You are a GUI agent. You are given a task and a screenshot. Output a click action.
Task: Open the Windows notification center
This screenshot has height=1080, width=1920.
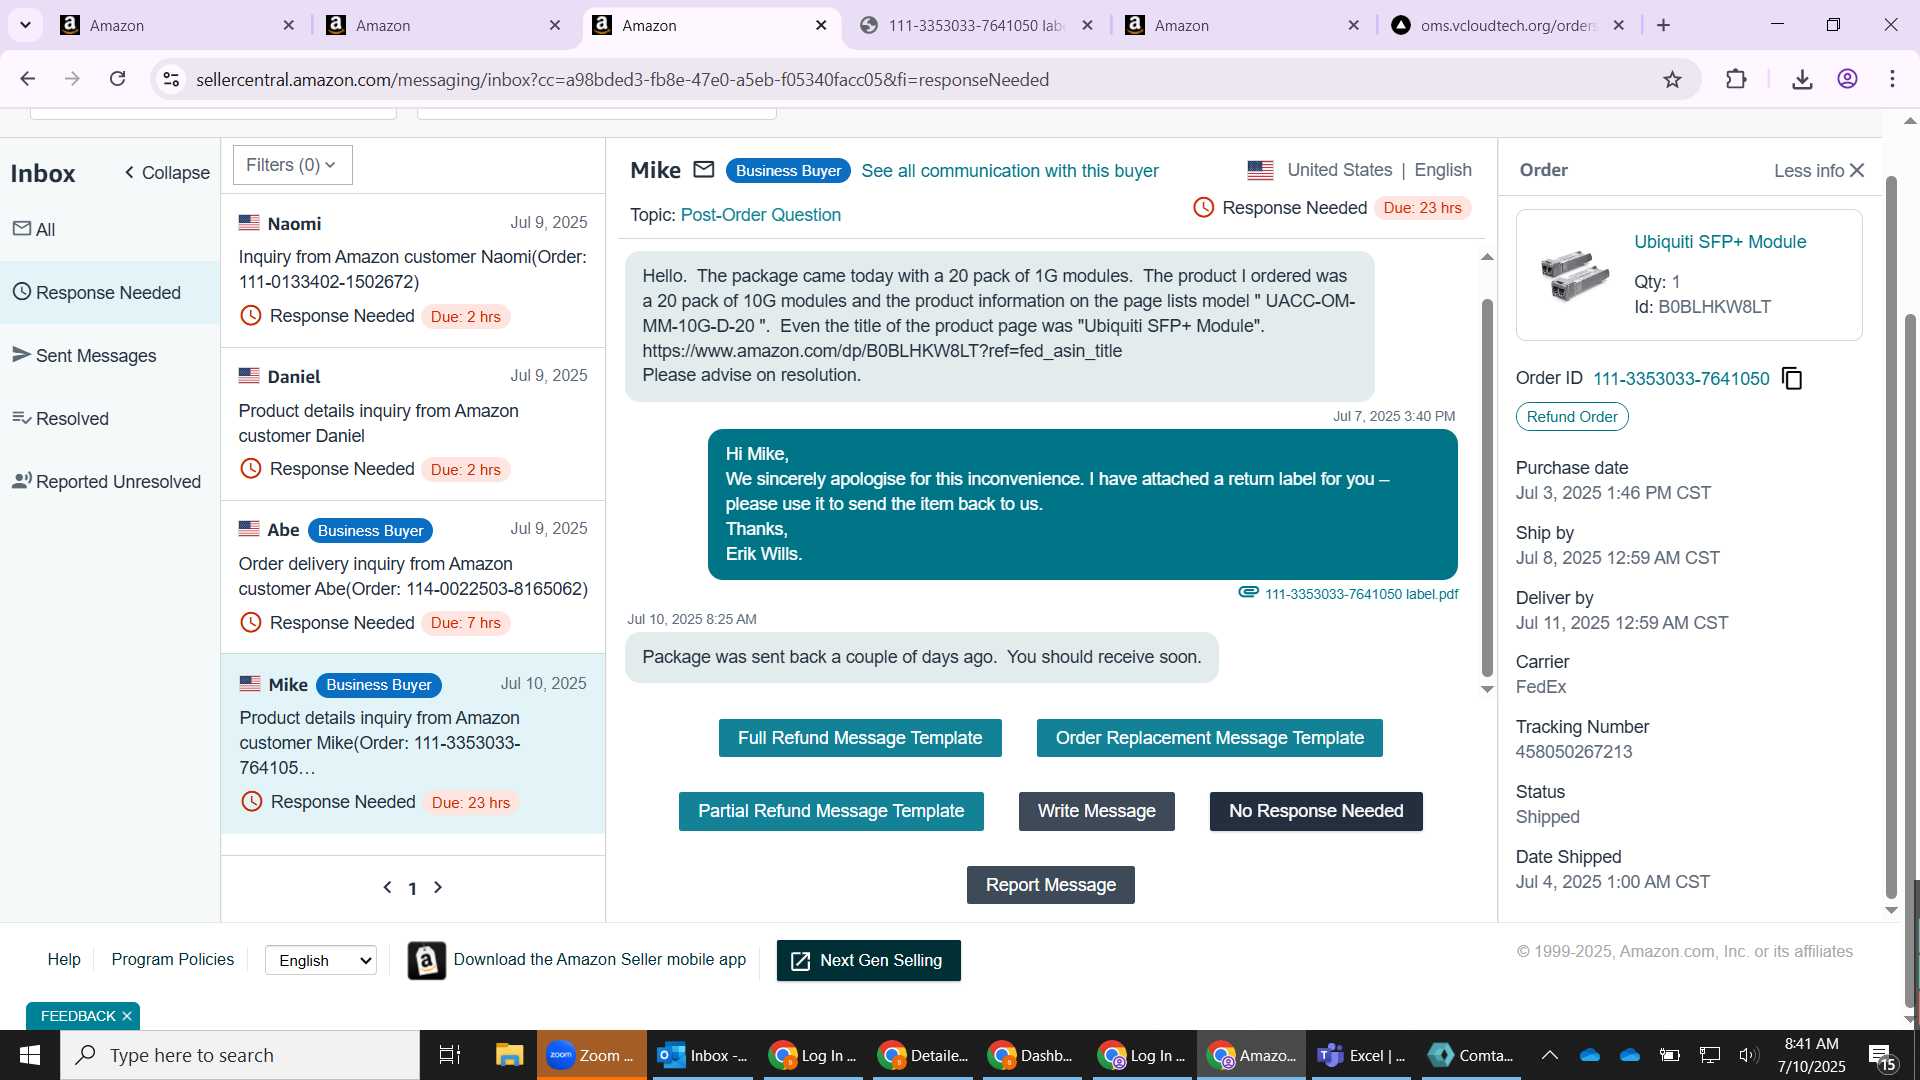tap(1880, 1056)
